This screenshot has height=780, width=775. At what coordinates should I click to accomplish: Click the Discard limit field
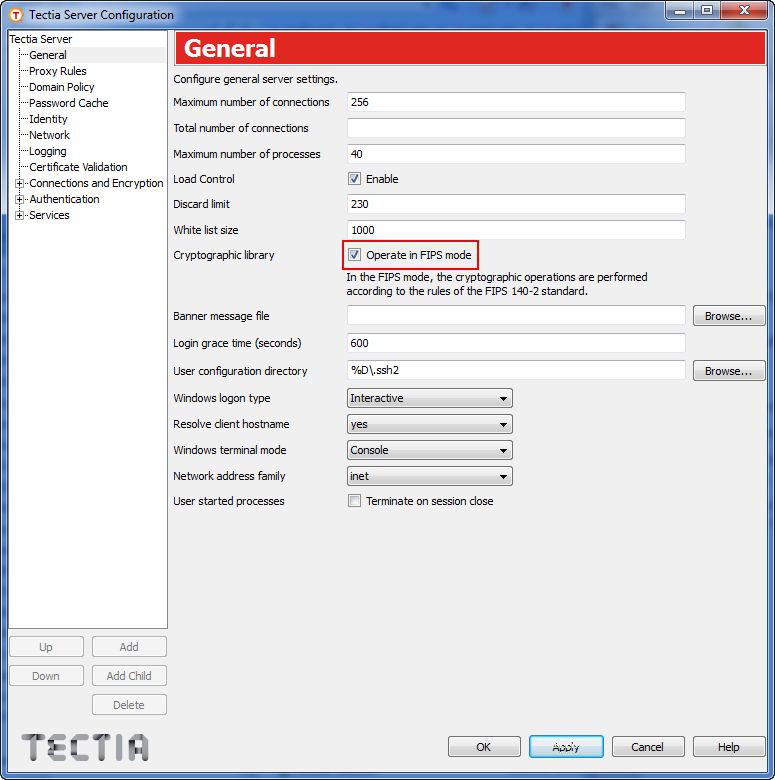click(x=516, y=204)
